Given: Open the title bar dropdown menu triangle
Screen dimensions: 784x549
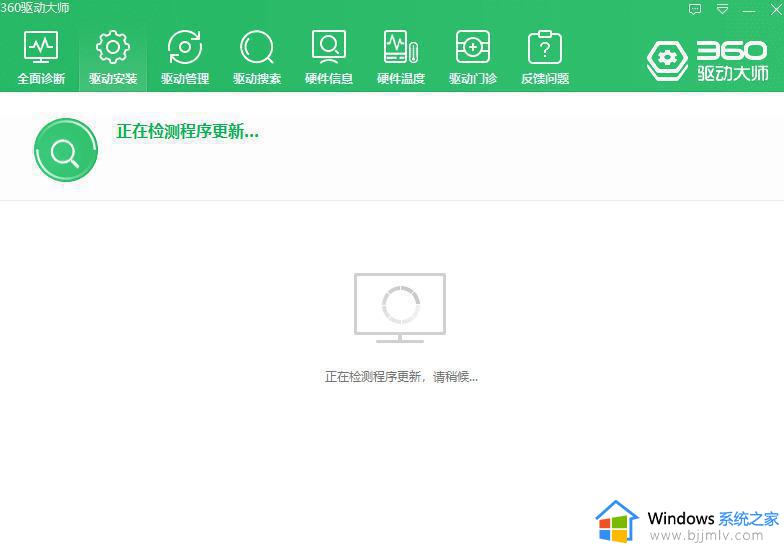Looking at the screenshot, I should tap(722, 9).
